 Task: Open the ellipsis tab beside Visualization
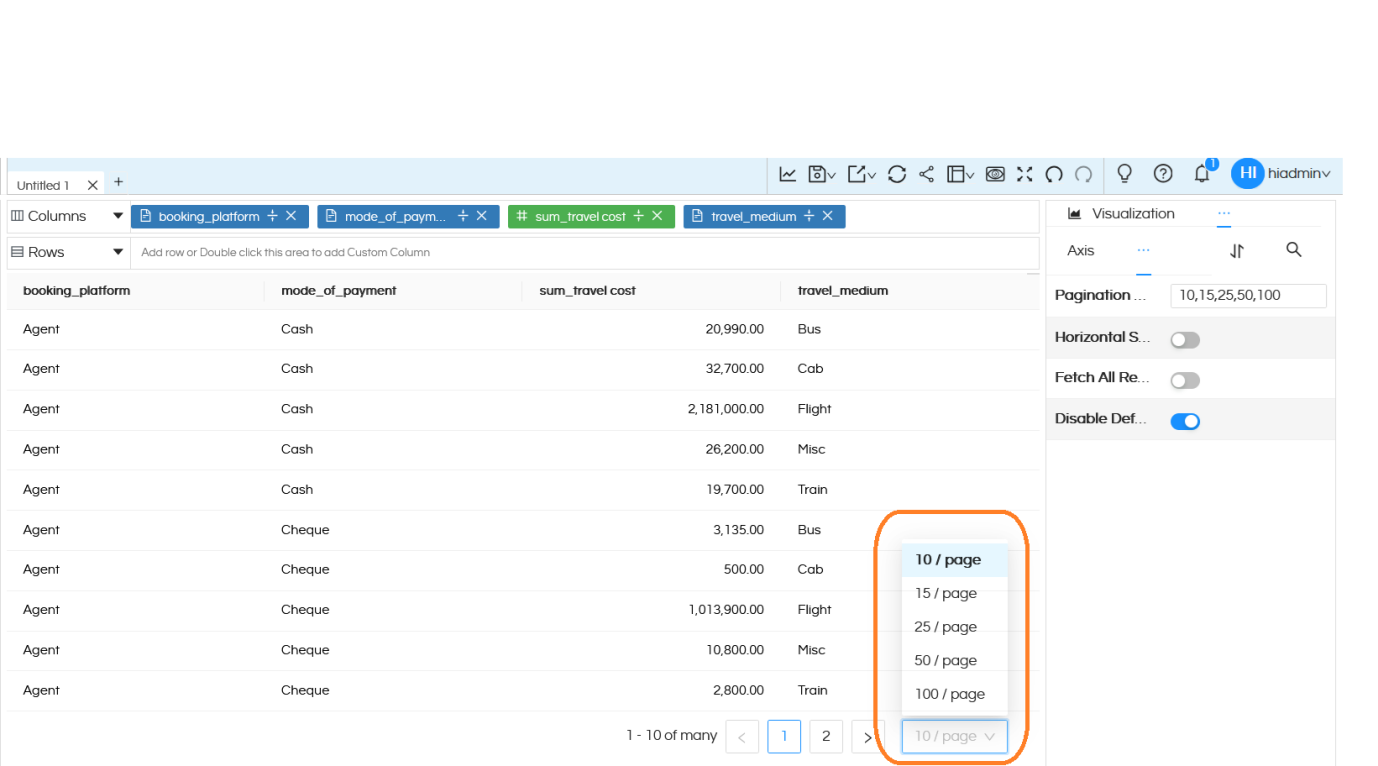click(1224, 213)
